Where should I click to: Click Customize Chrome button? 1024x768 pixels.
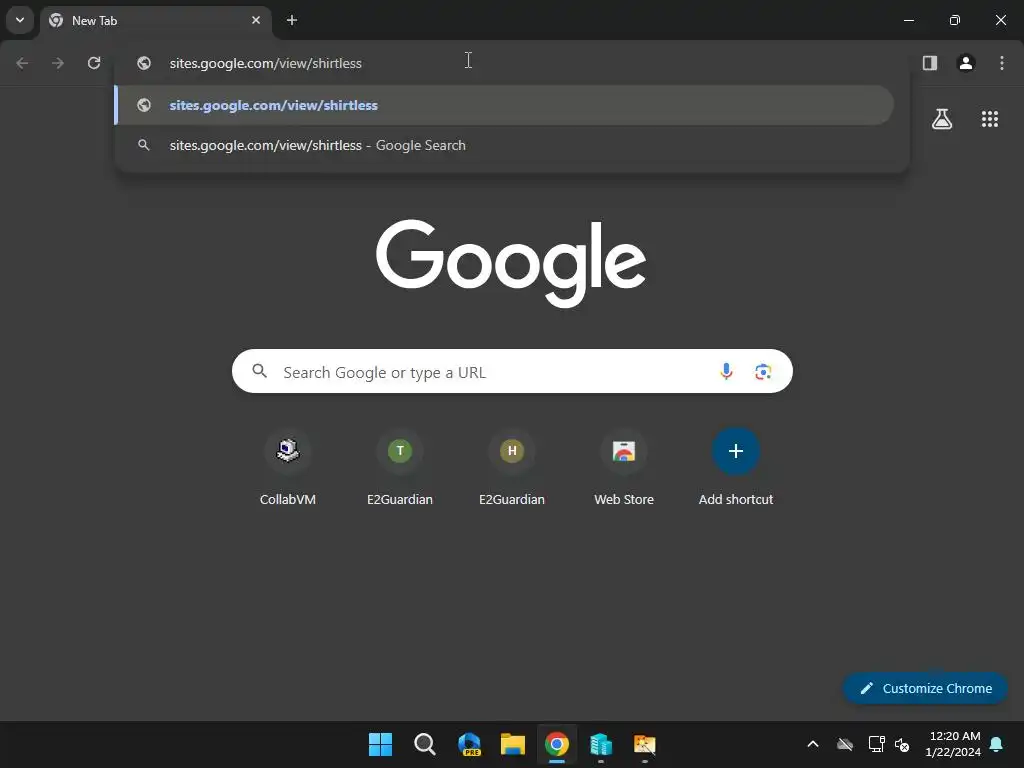[925, 688]
